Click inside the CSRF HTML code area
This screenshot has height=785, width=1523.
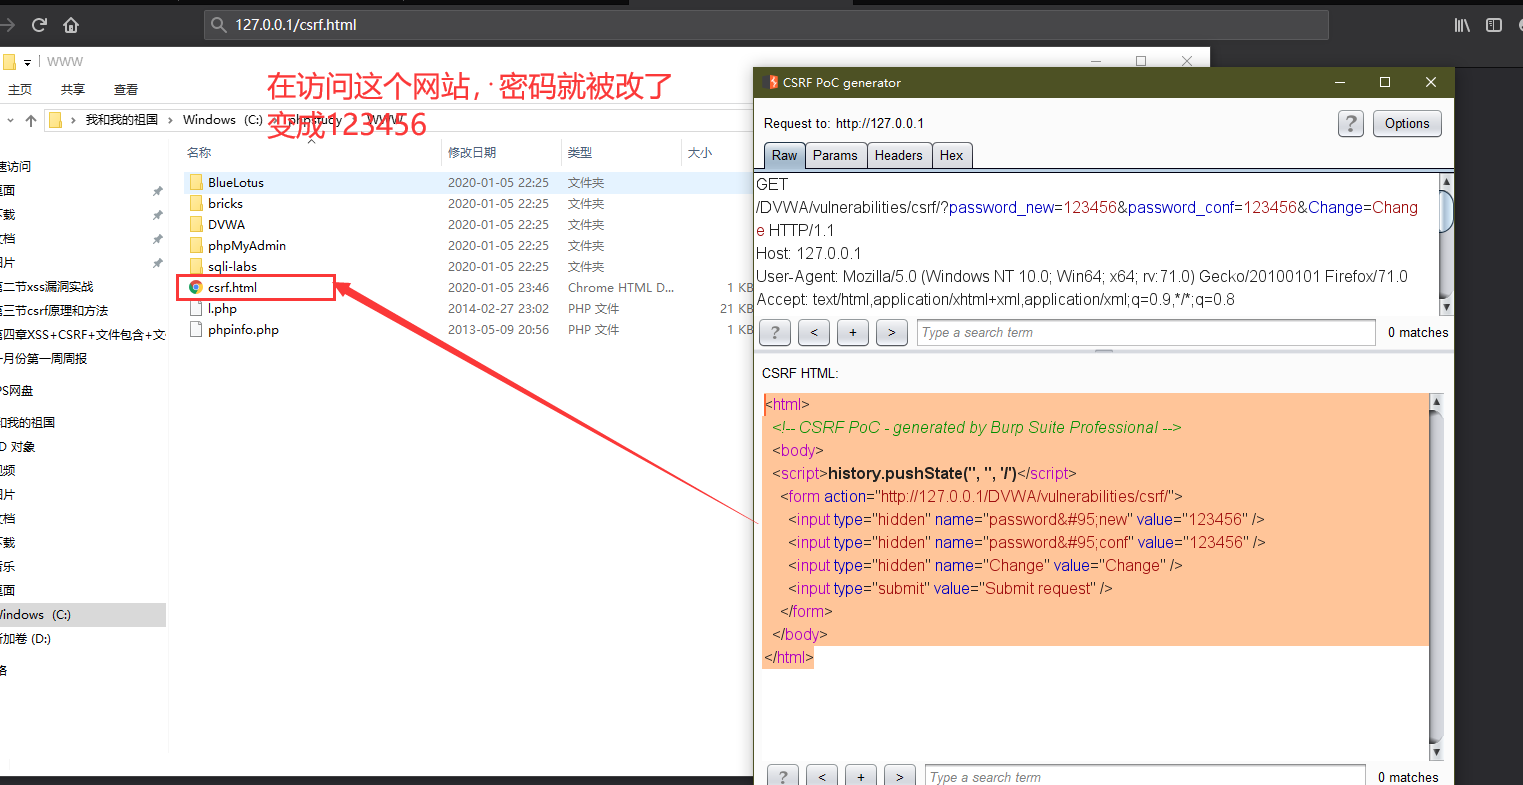coord(1095,577)
